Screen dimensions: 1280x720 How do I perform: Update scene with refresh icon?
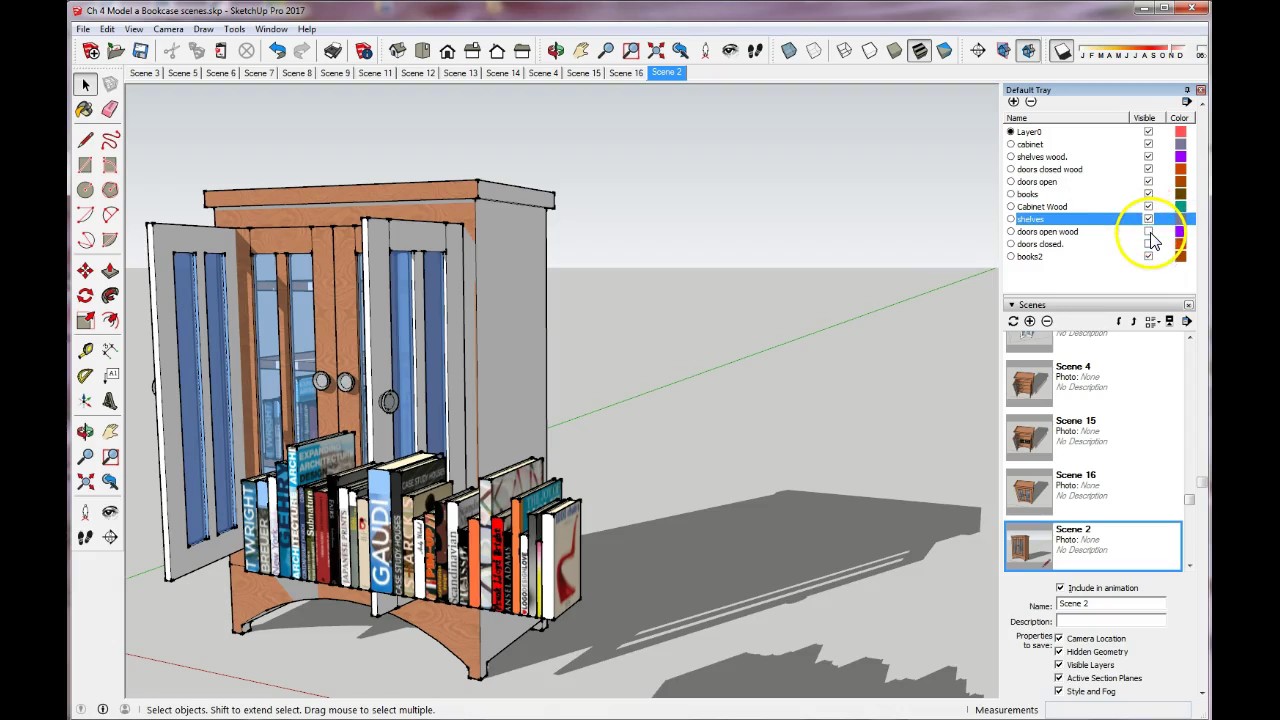1013,321
